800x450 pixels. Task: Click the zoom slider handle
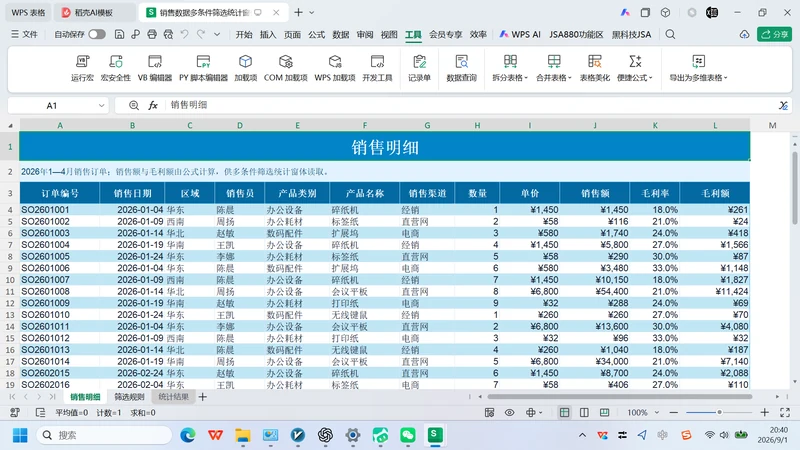click(x=719, y=412)
